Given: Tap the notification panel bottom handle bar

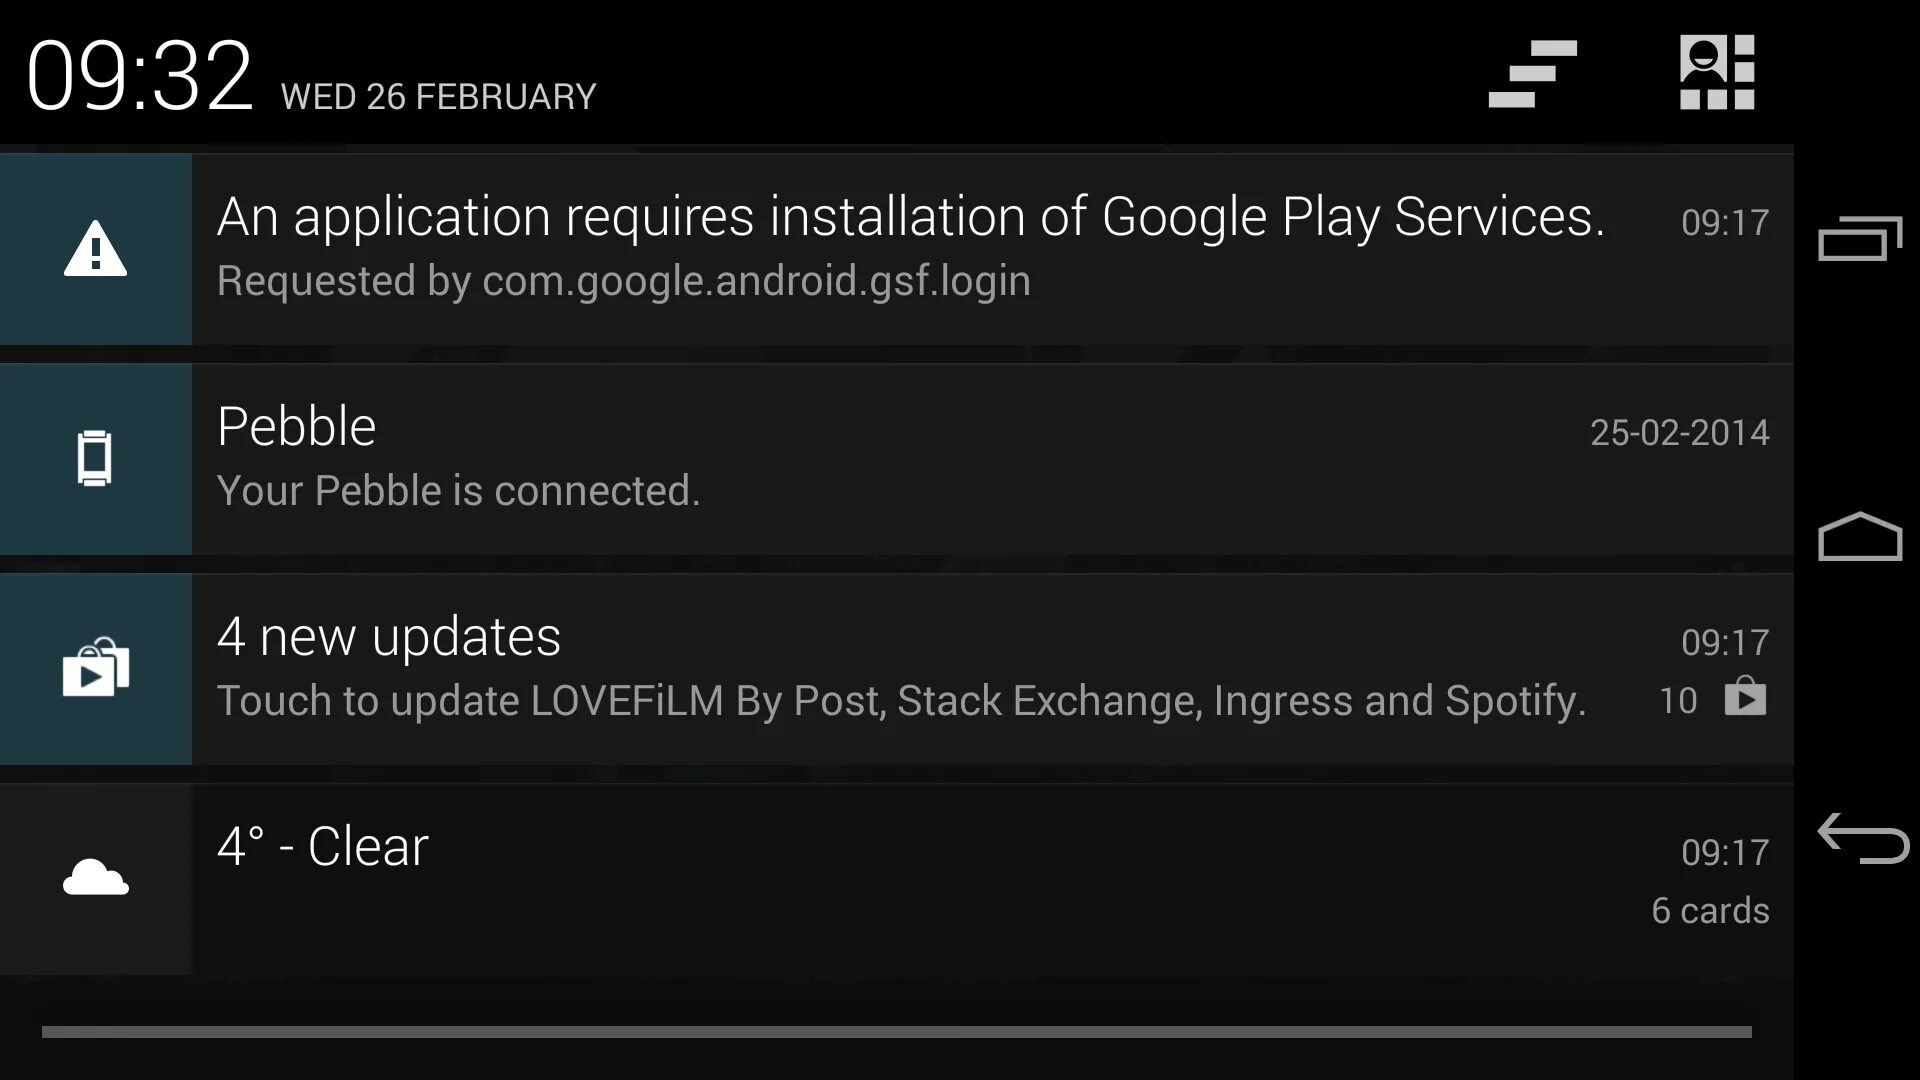Looking at the screenshot, I should tap(896, 1031).
